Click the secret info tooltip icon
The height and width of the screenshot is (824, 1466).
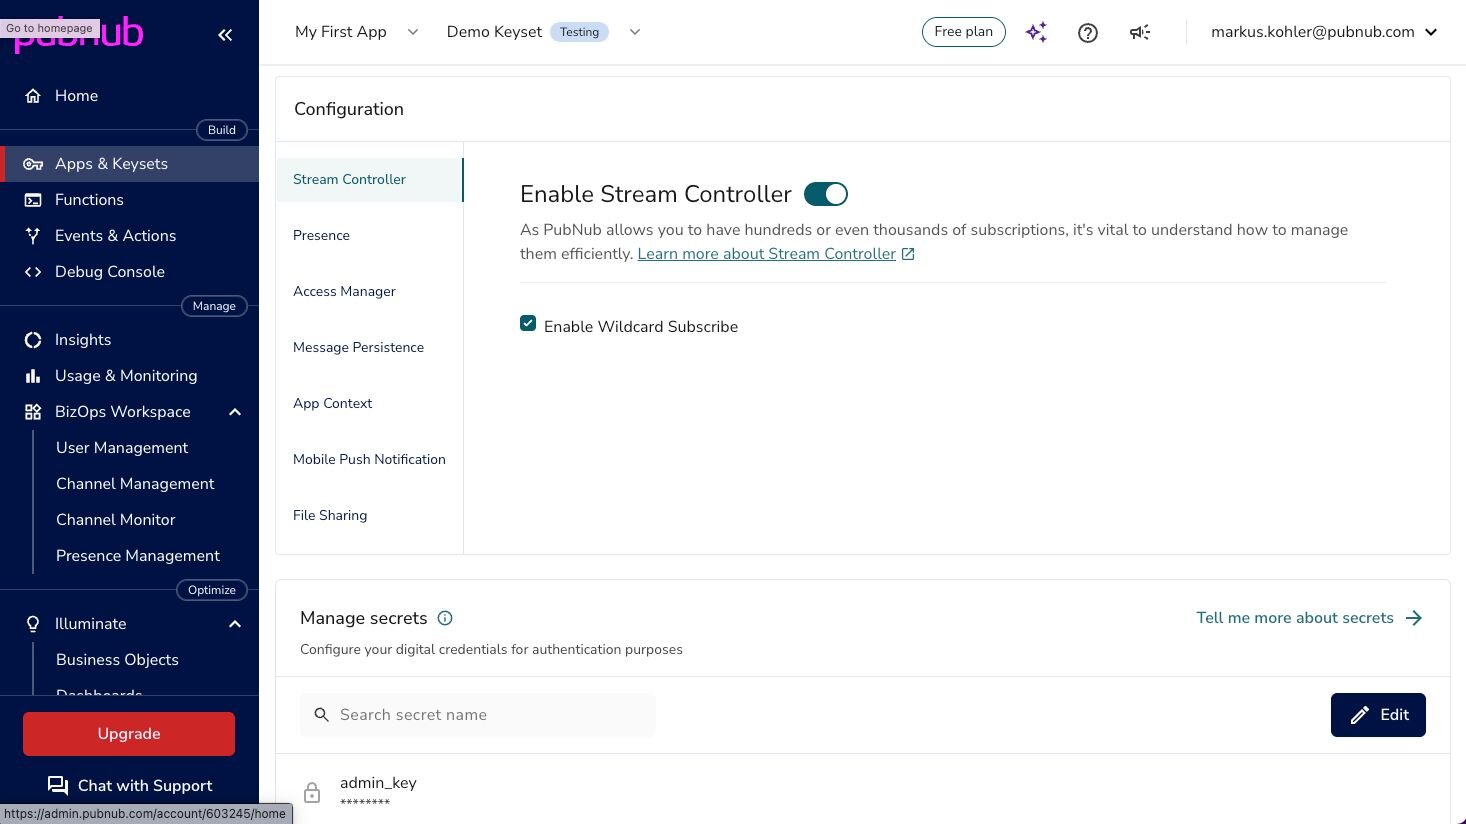tap(445, 618)
